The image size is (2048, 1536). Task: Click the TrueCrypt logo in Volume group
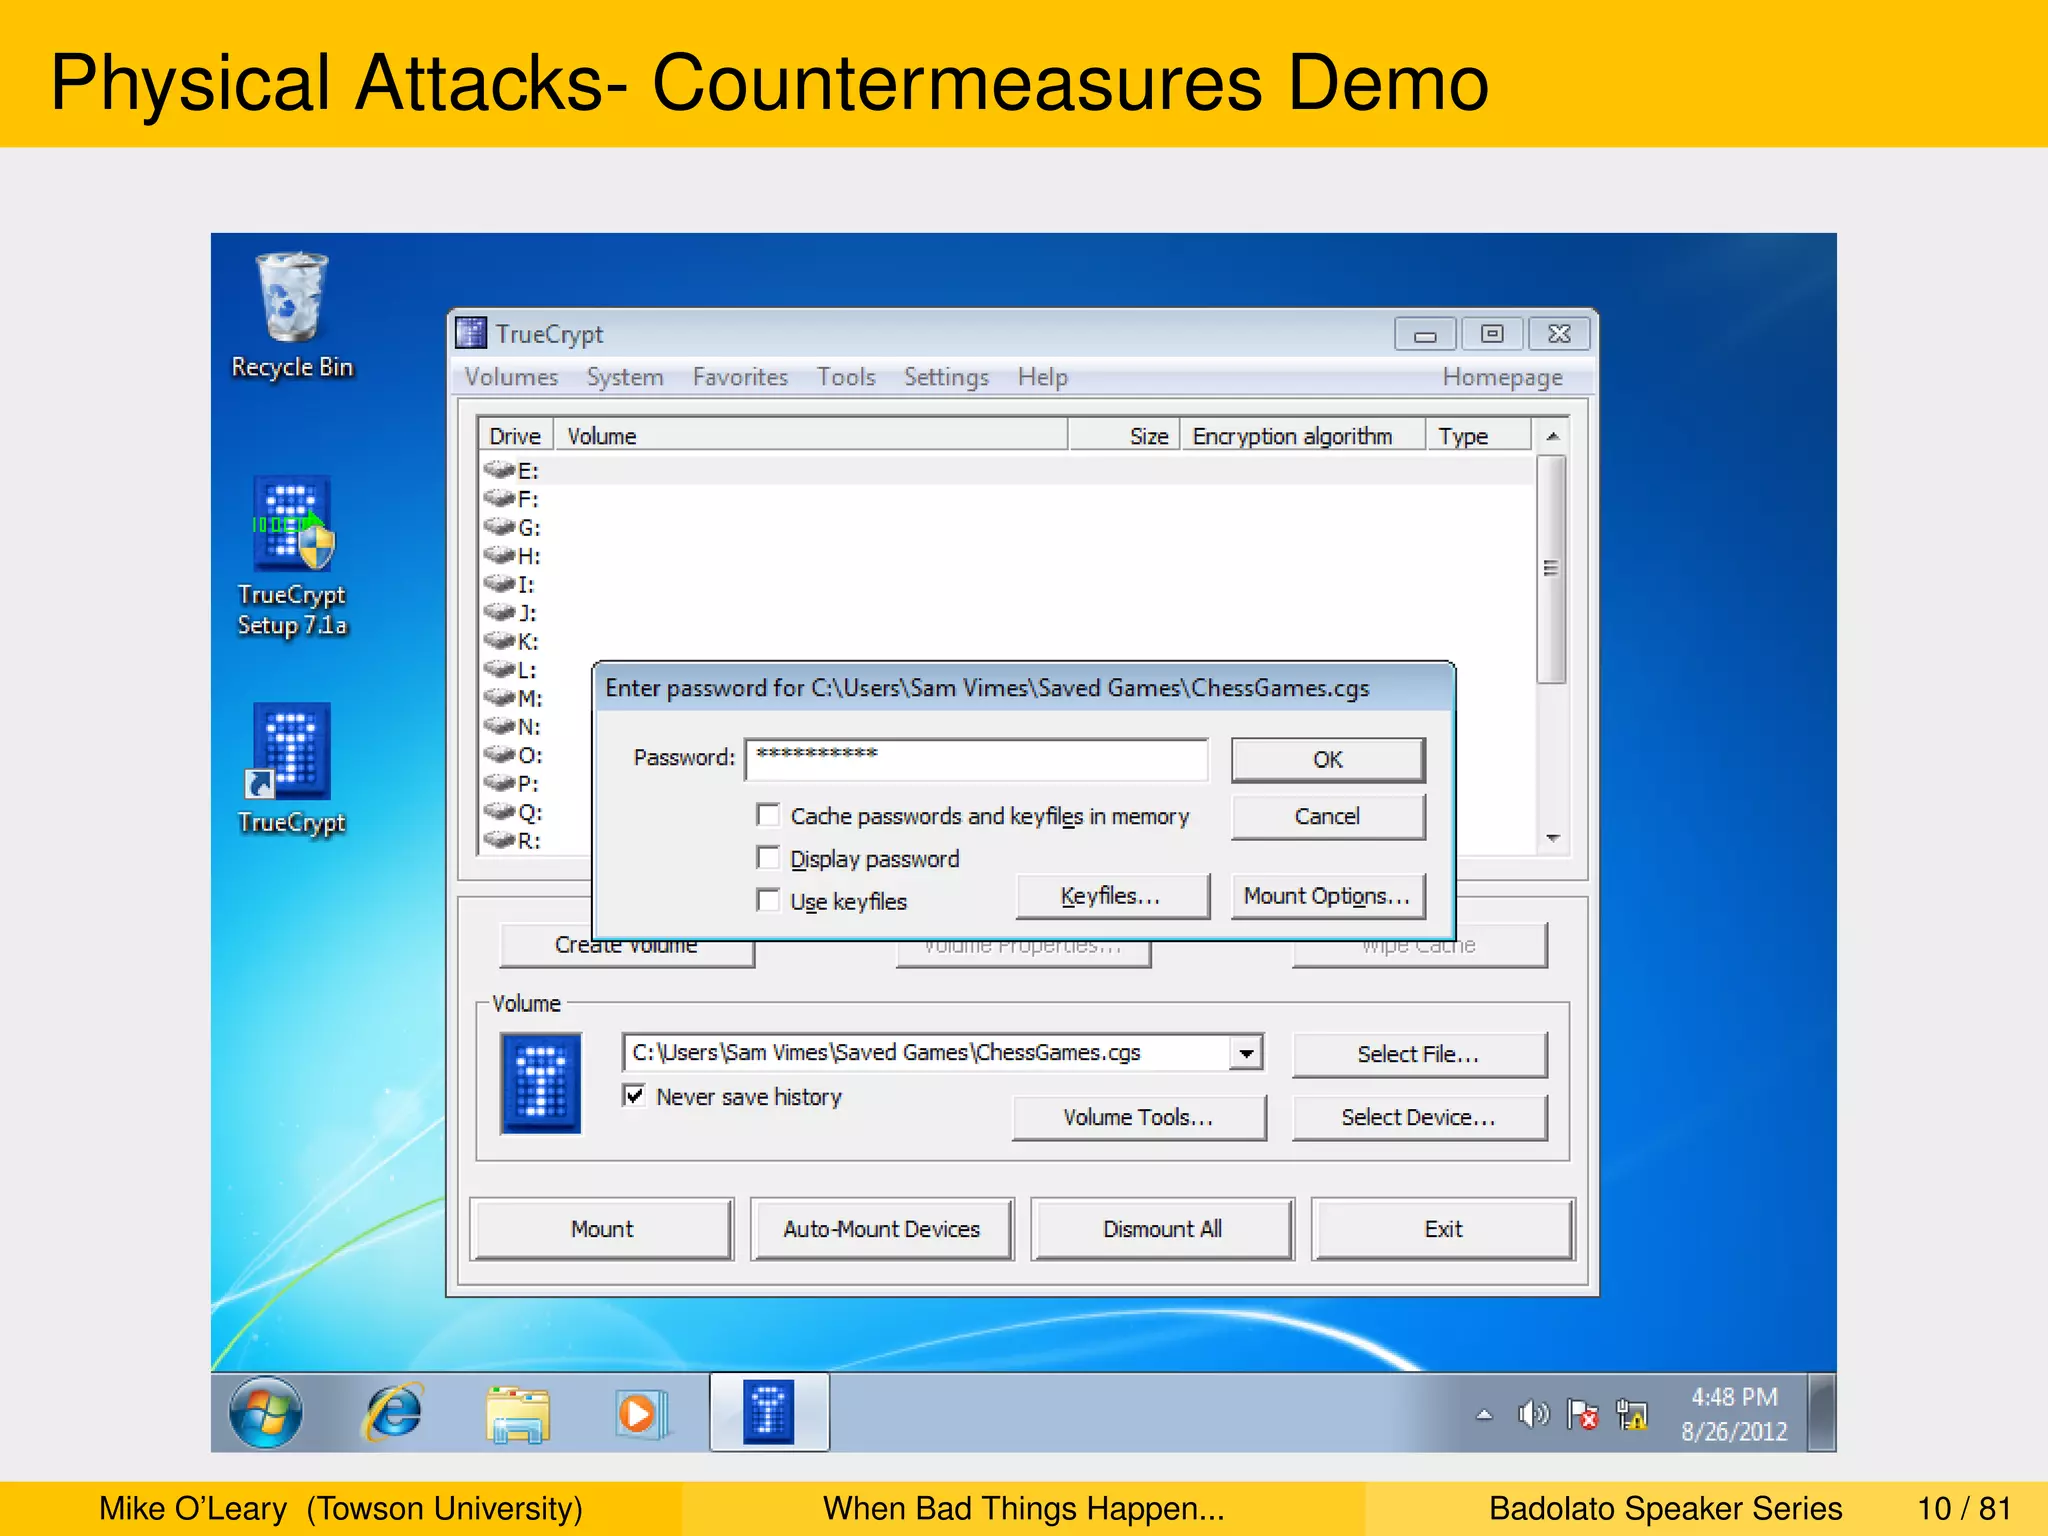click(541, 1084)
